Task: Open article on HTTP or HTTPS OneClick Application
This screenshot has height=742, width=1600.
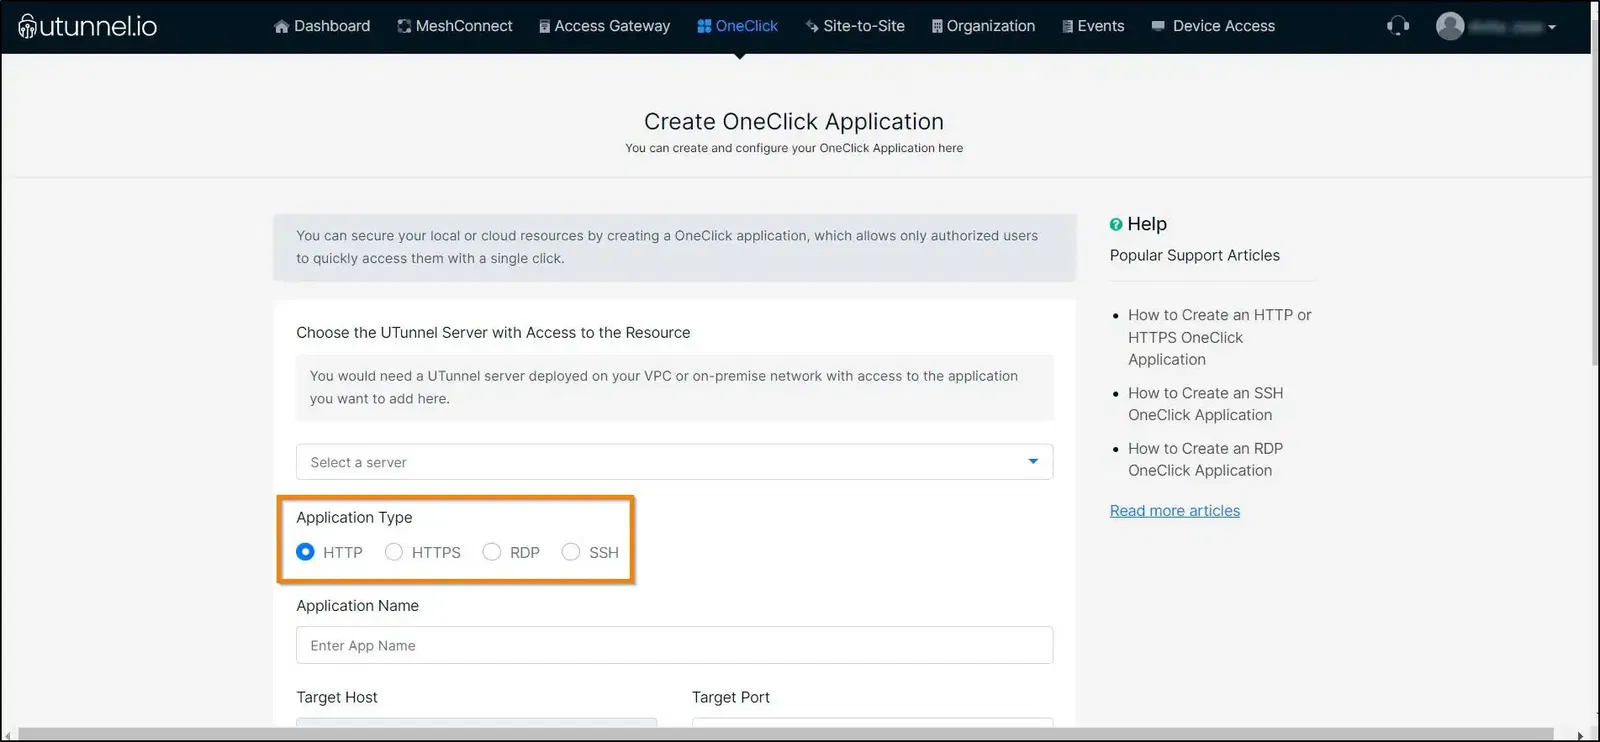Action: coord(1219,337)
